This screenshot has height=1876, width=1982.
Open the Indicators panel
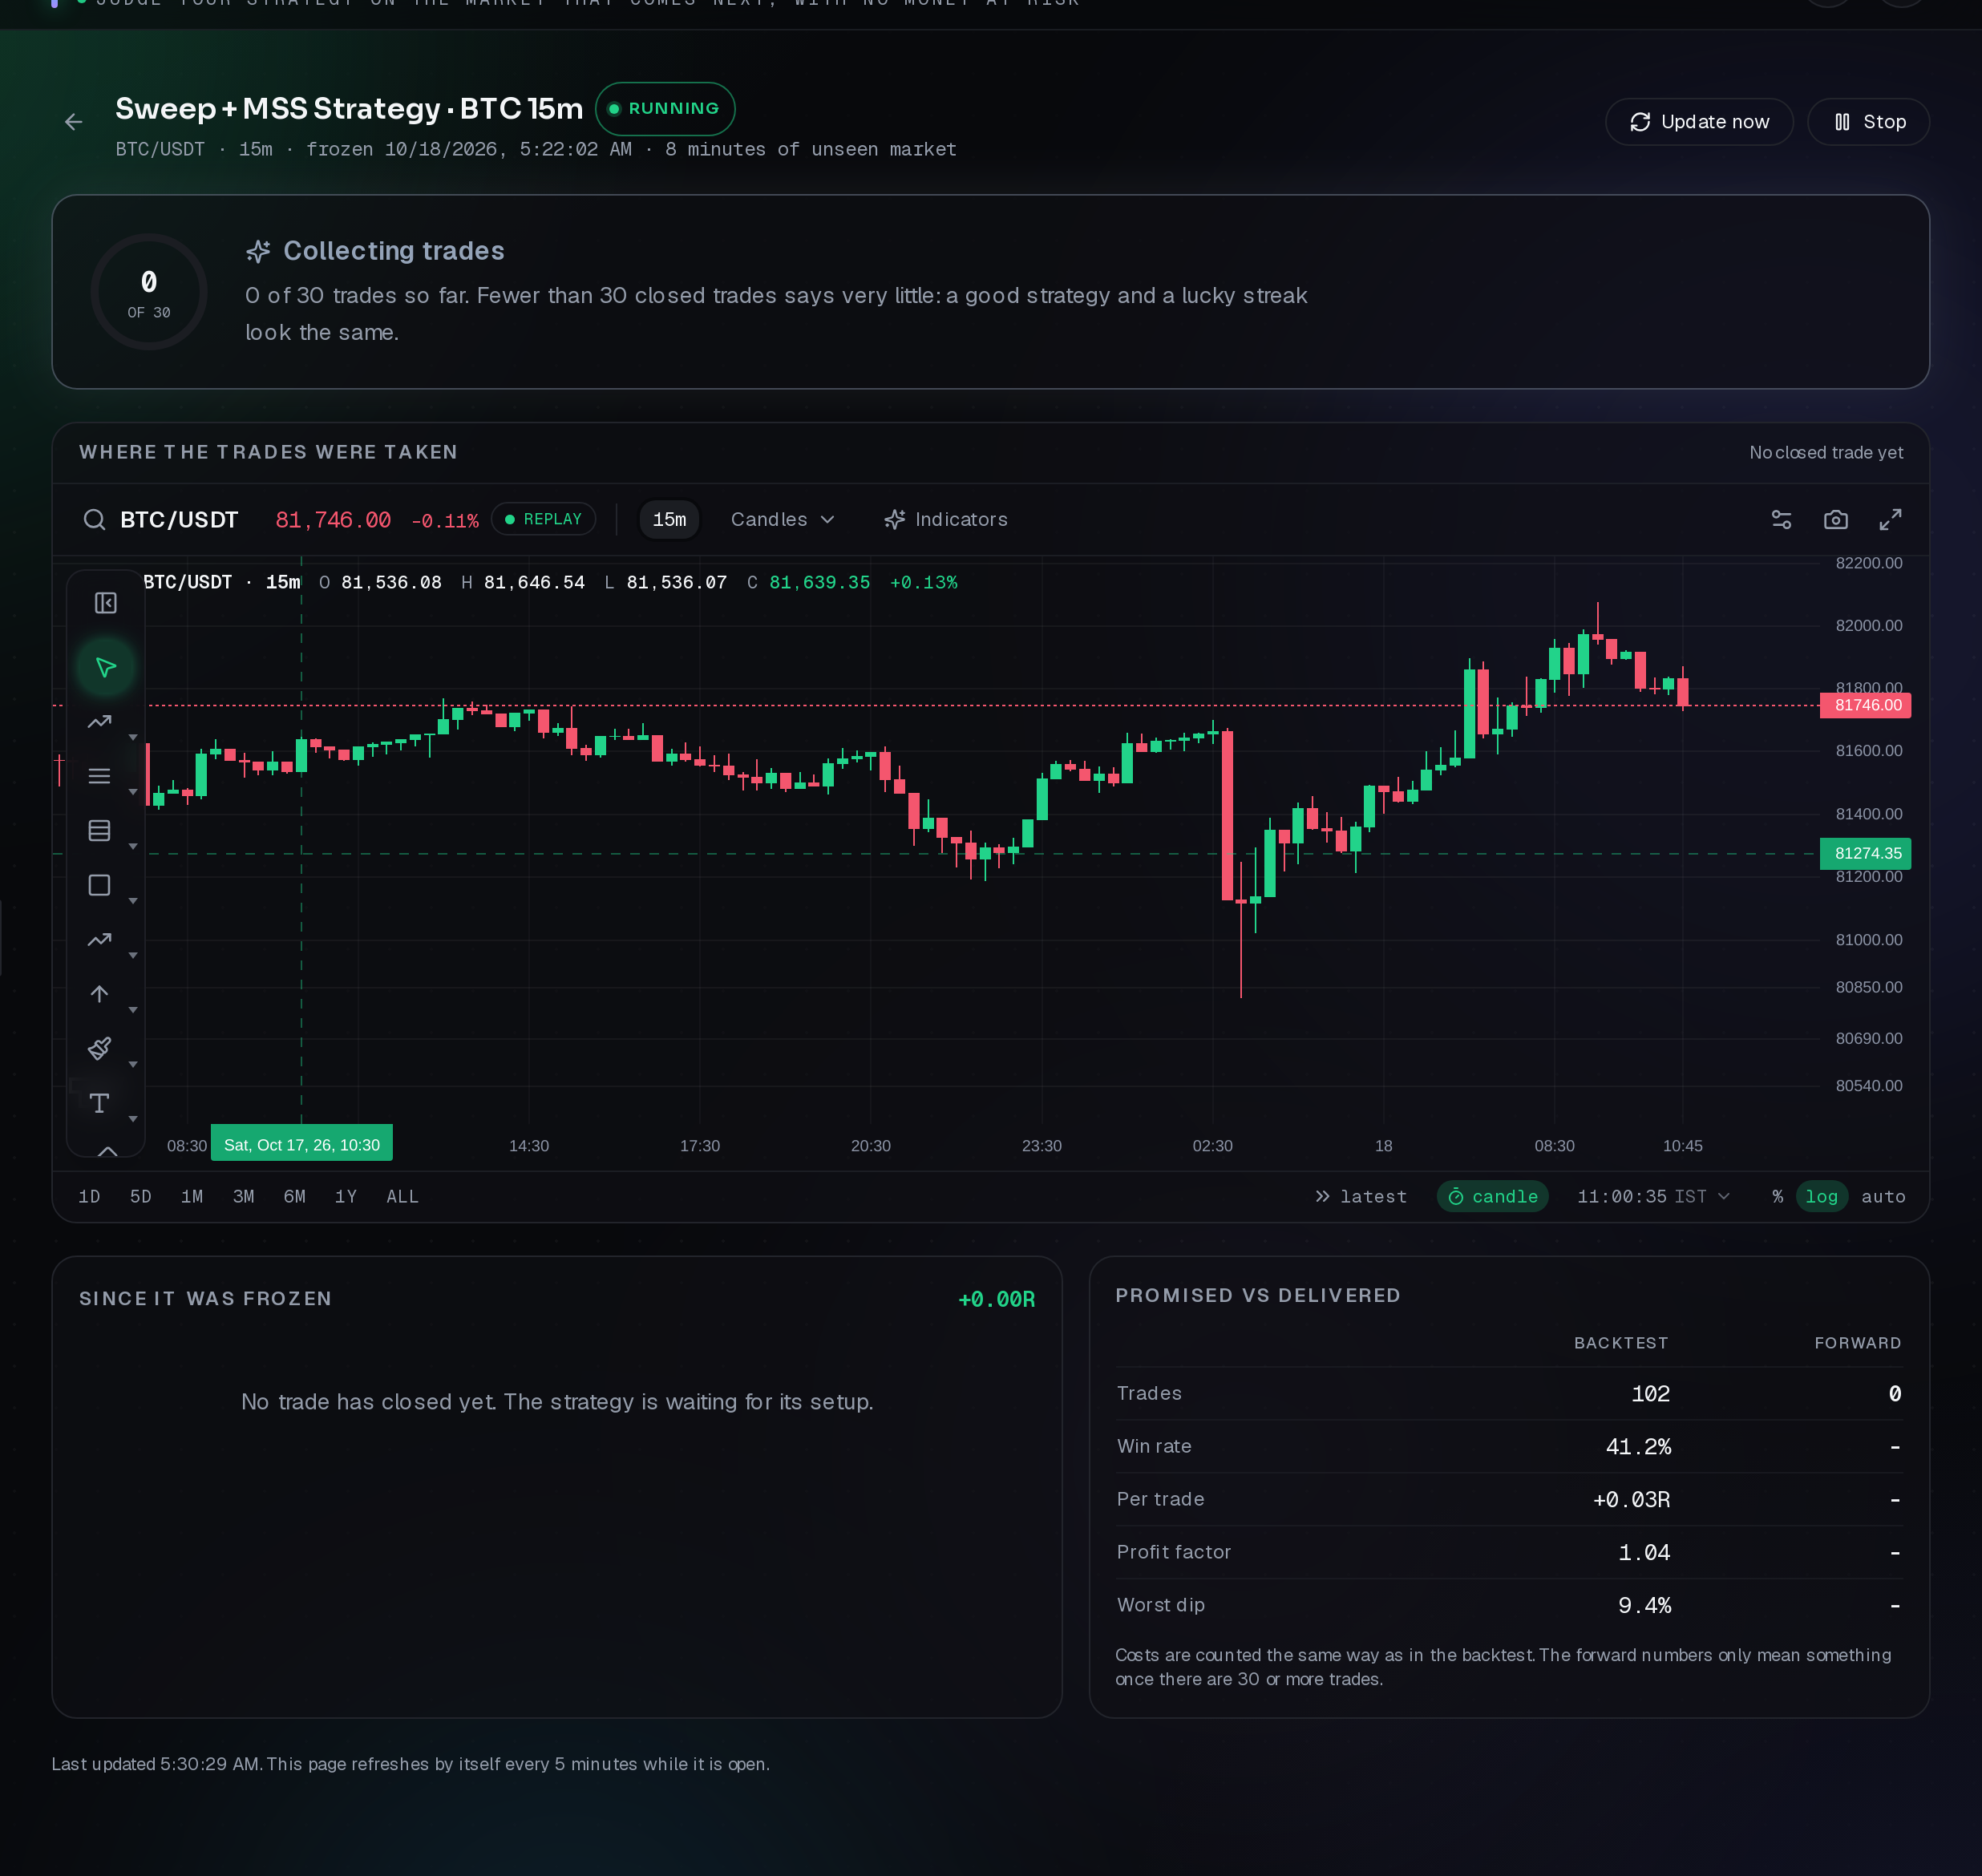click(x=946, y=519)
